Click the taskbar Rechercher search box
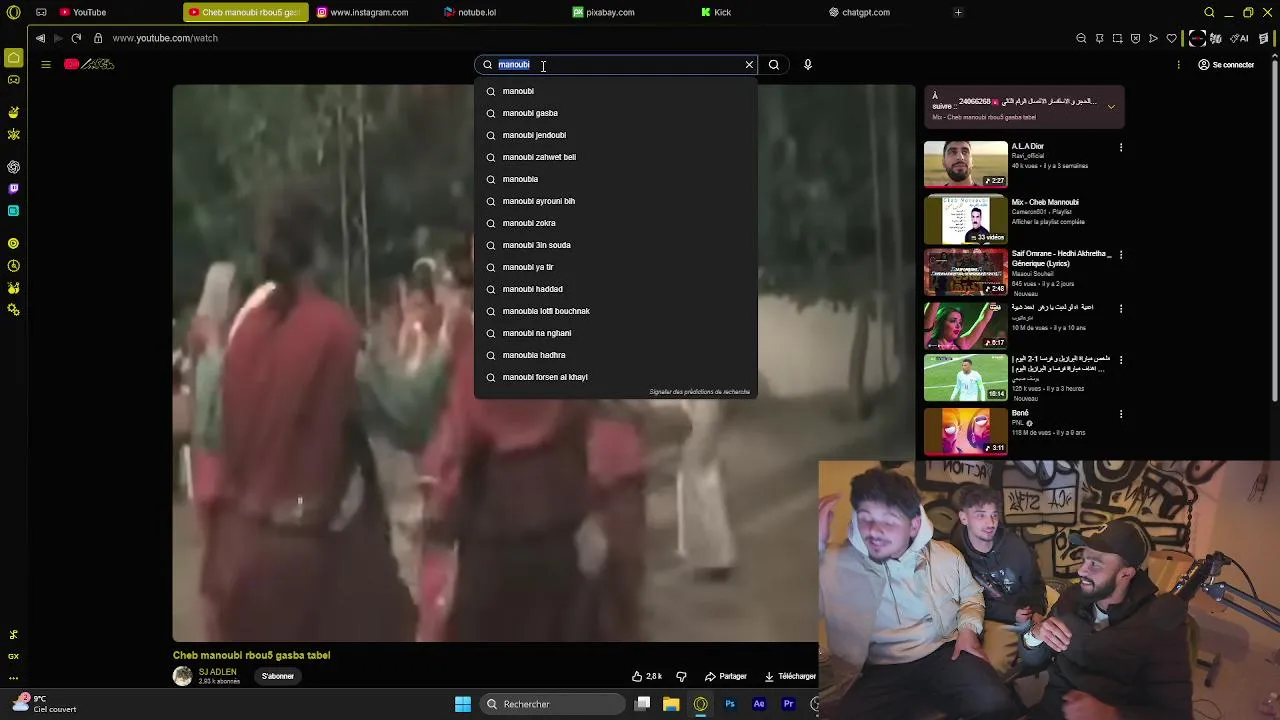1280x720 pixels. [x=553, y=704]
